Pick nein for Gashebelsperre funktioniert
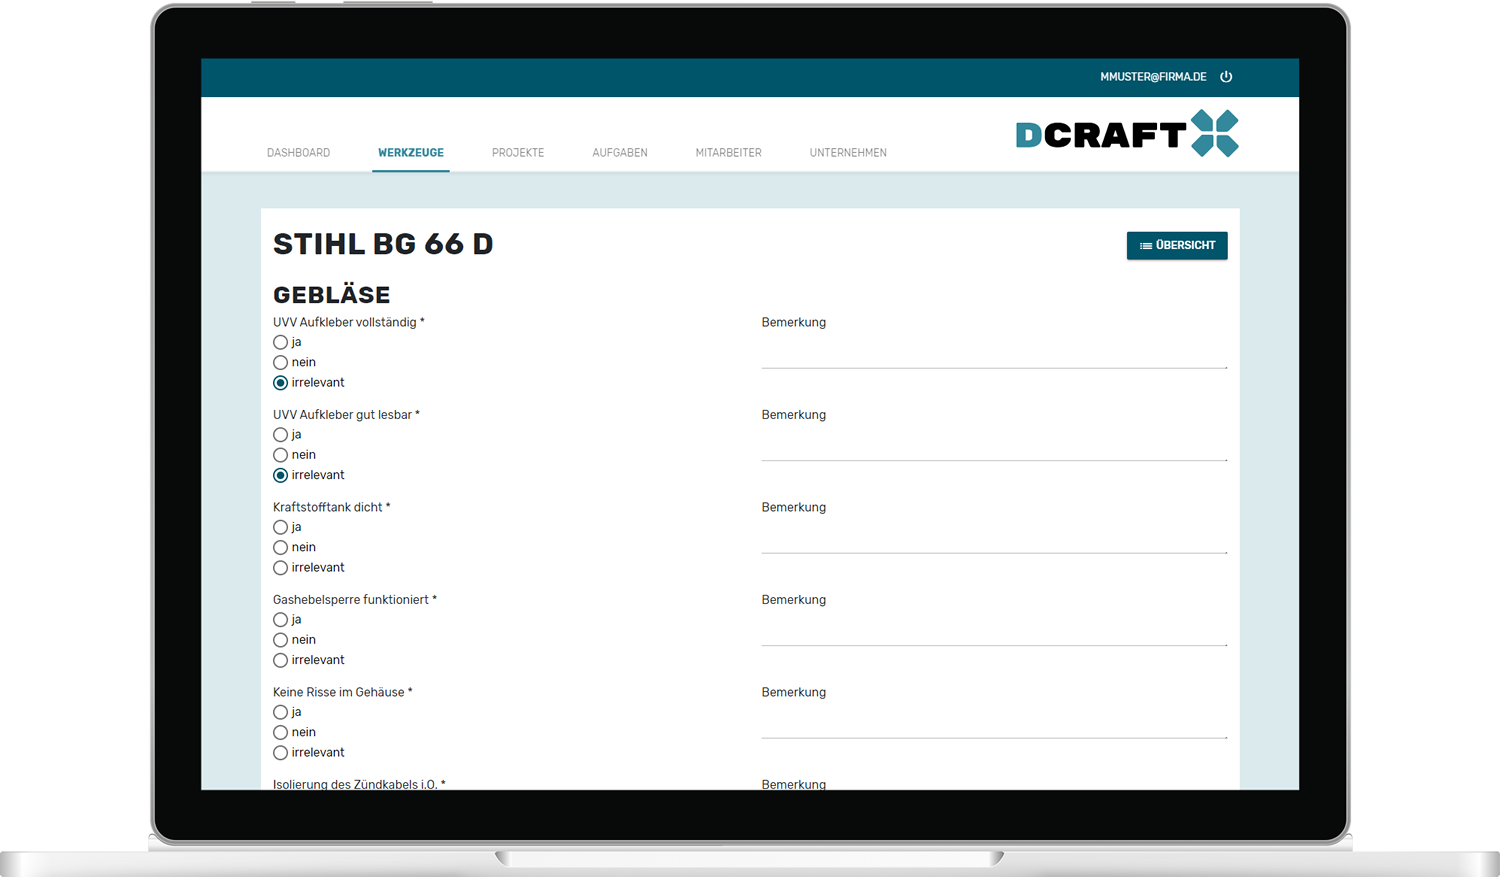Viewport: 1500px width, 877px height. [x=281, y=640]
